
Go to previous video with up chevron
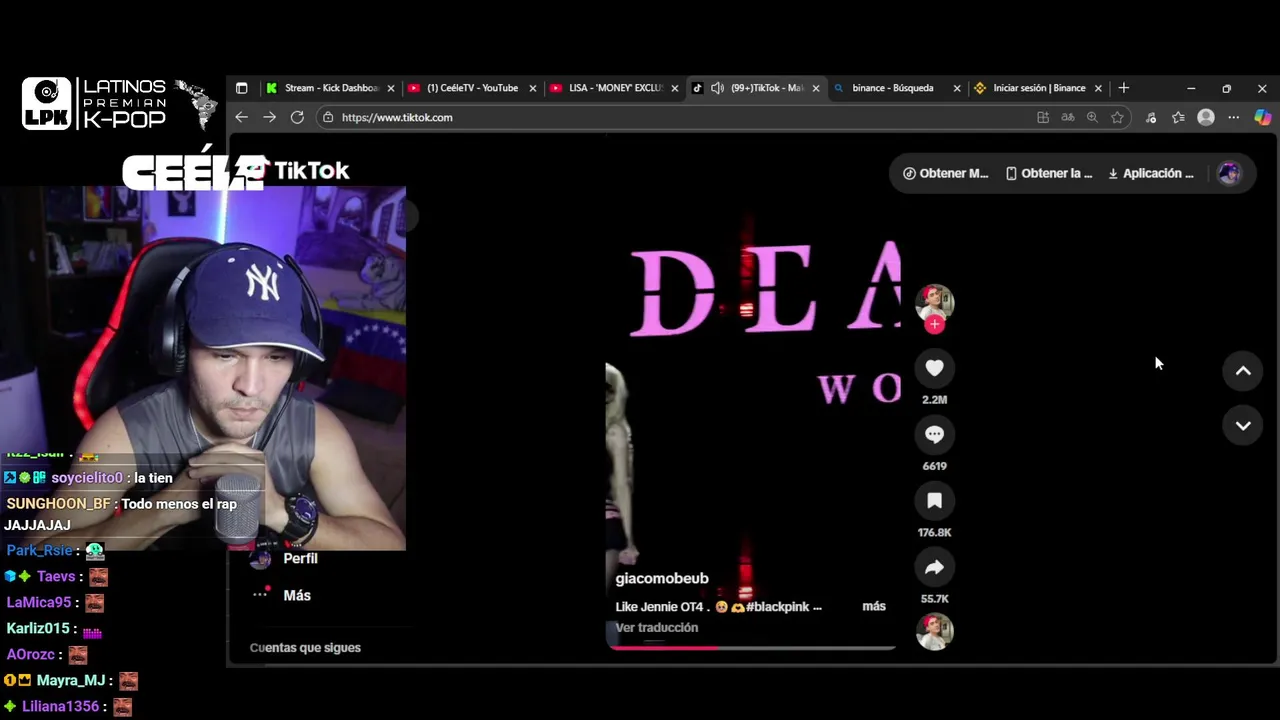(x=1243, y=371)
